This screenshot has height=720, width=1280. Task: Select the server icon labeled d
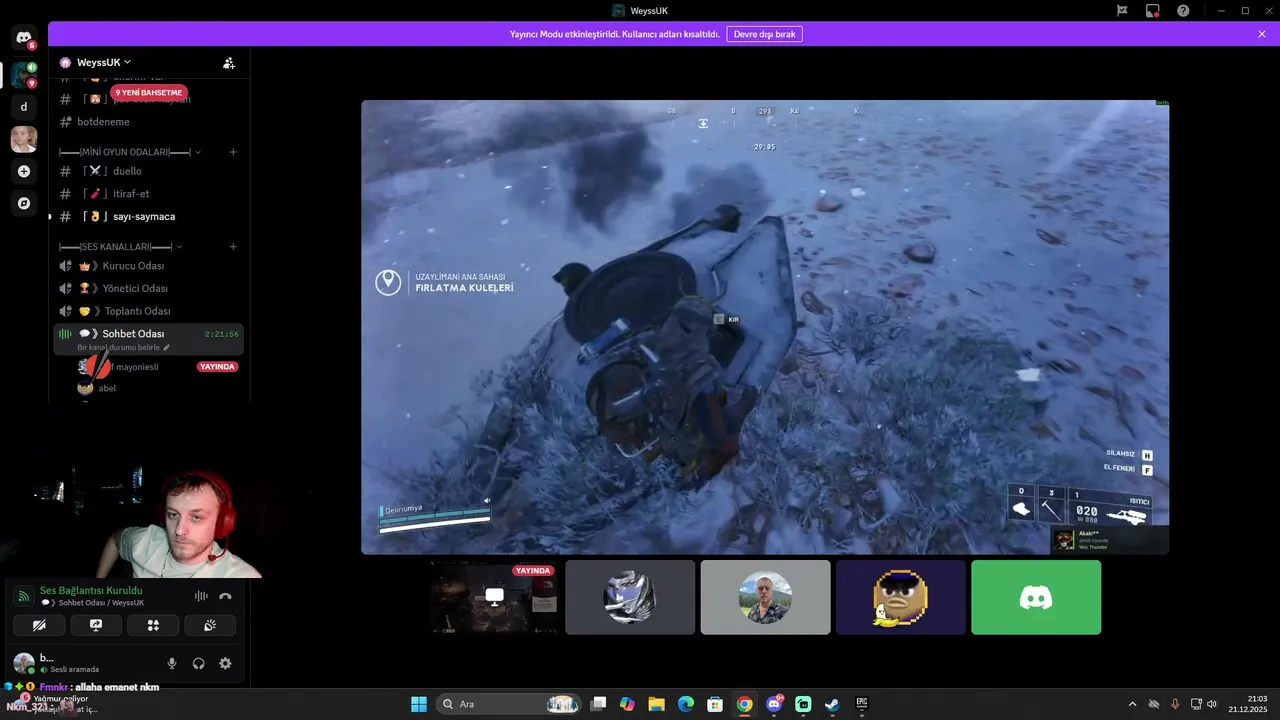tap(24, 106)
